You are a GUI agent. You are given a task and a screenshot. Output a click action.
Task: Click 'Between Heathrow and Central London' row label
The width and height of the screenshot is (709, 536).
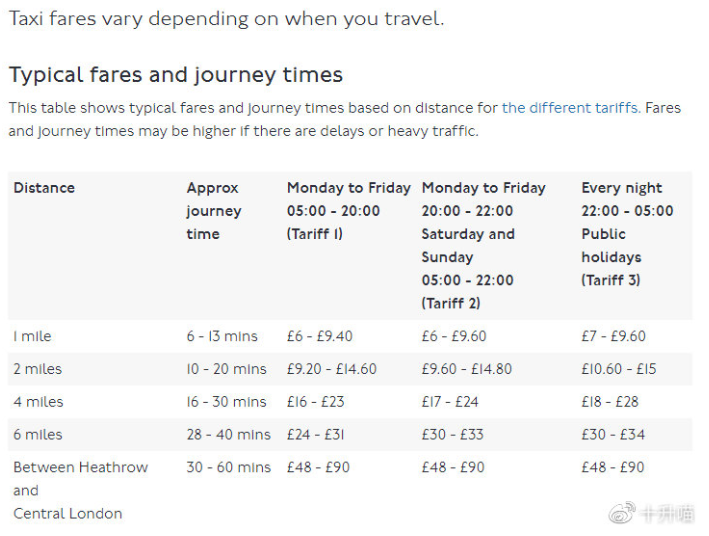pyautogui.click(x=80, y=490)
